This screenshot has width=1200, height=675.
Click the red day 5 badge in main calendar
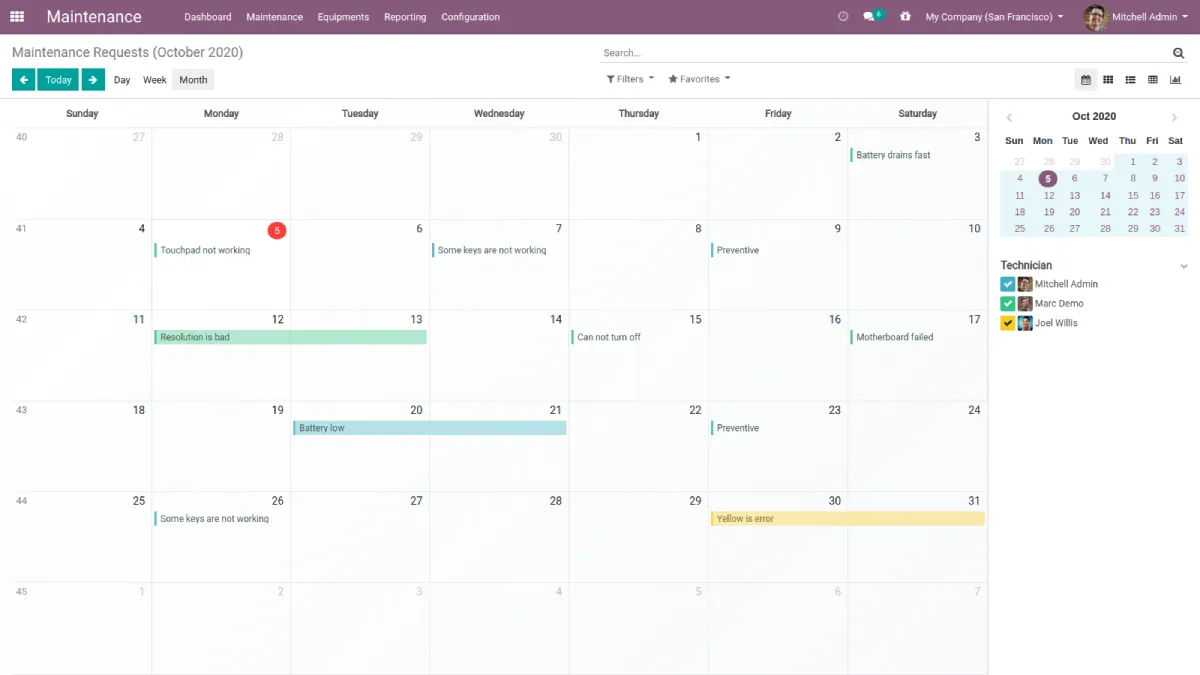coord(277,231)
